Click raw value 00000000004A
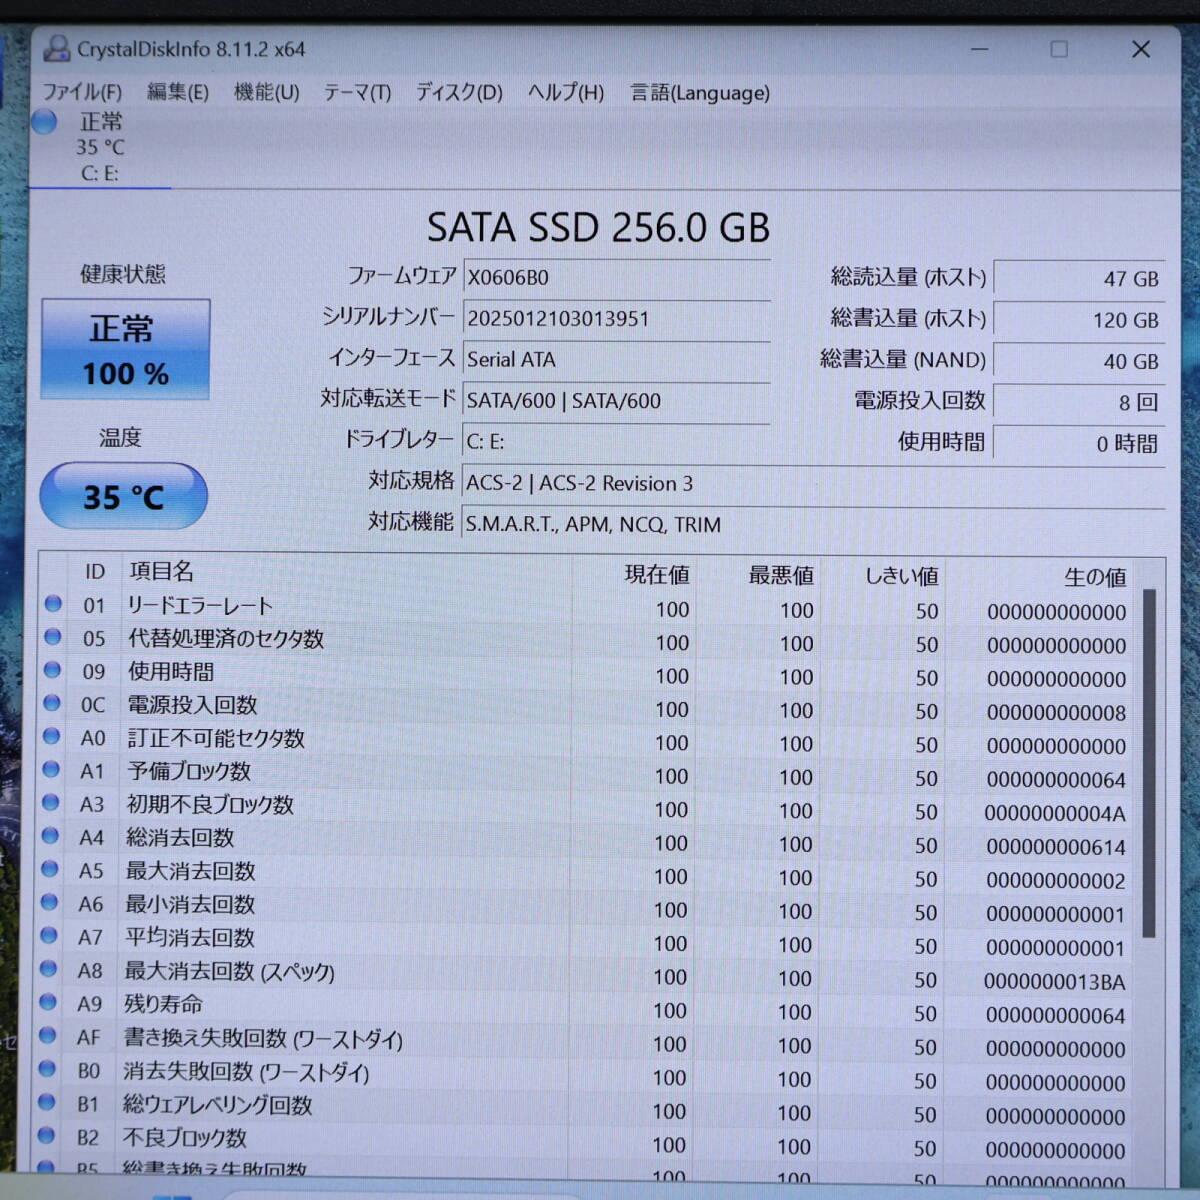Screen dimensions: 1200x1200 [1054, 813]
